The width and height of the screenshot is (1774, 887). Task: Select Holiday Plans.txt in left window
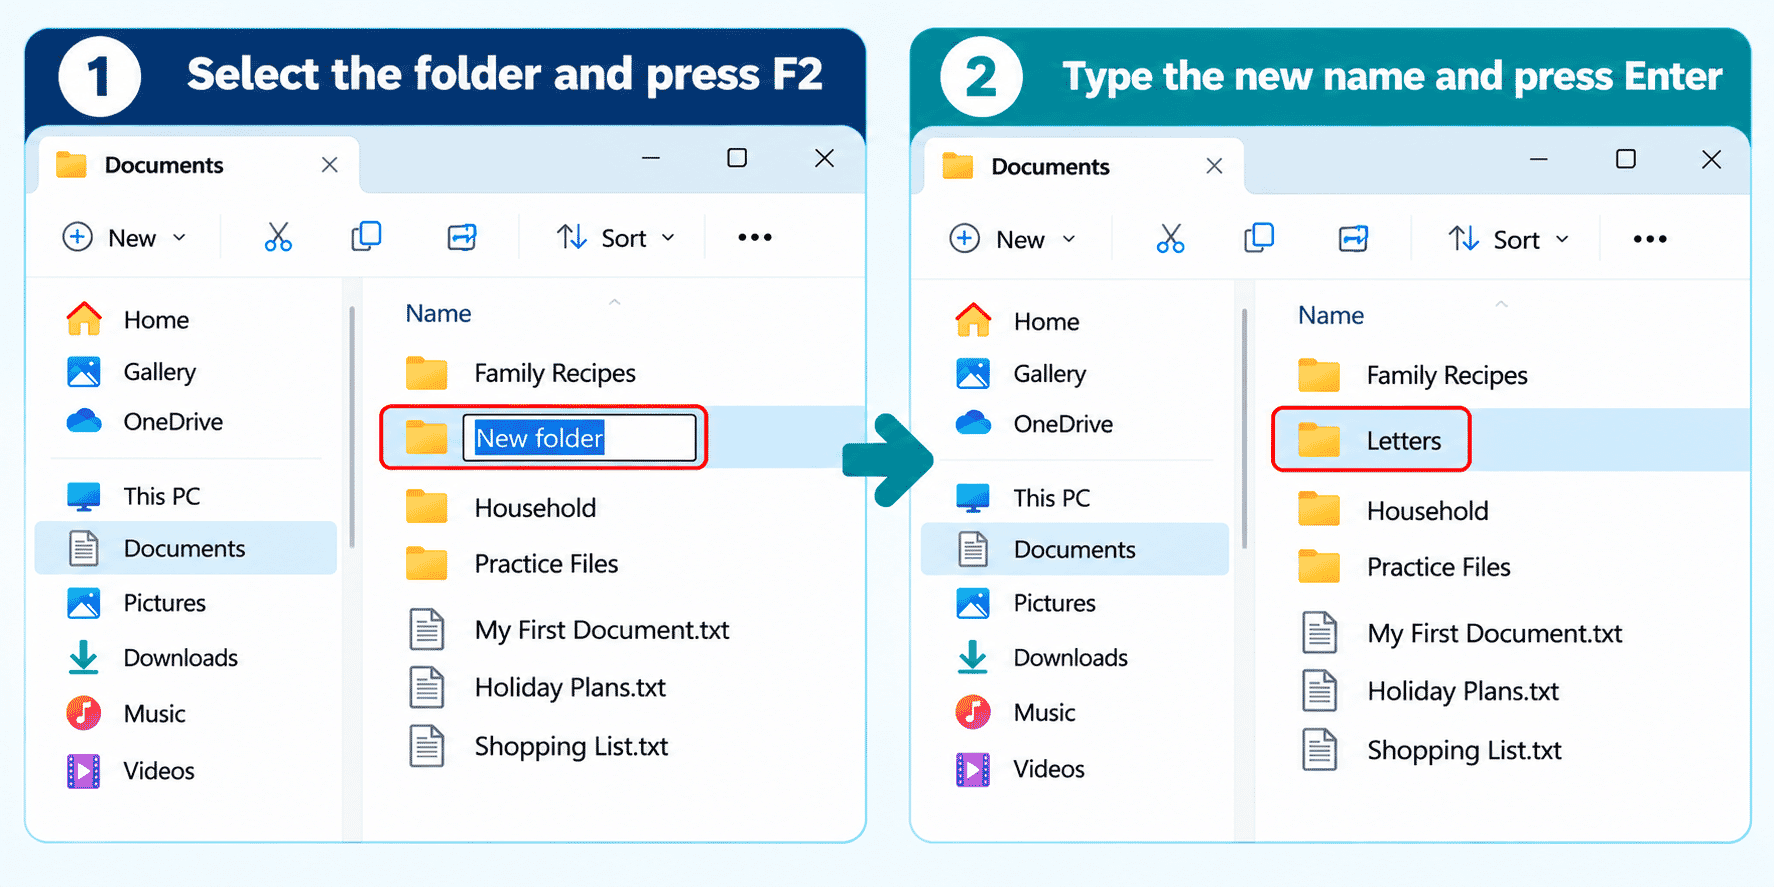537,688
